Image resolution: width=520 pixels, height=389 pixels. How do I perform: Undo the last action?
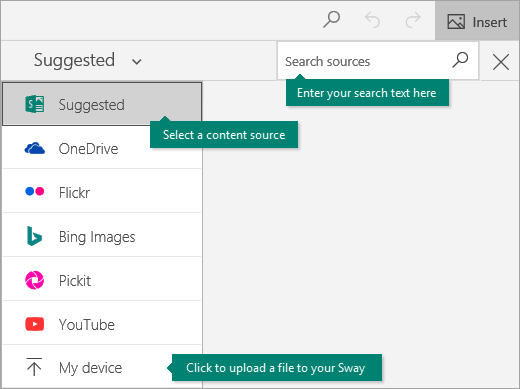[x=372, y=20]
